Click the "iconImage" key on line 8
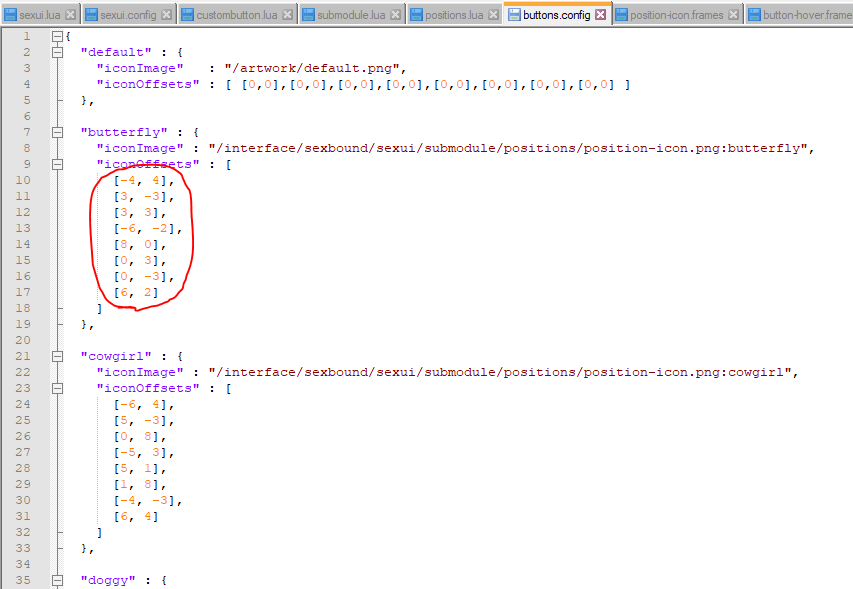This screenshot has height=589, width=853. (140, 148)
